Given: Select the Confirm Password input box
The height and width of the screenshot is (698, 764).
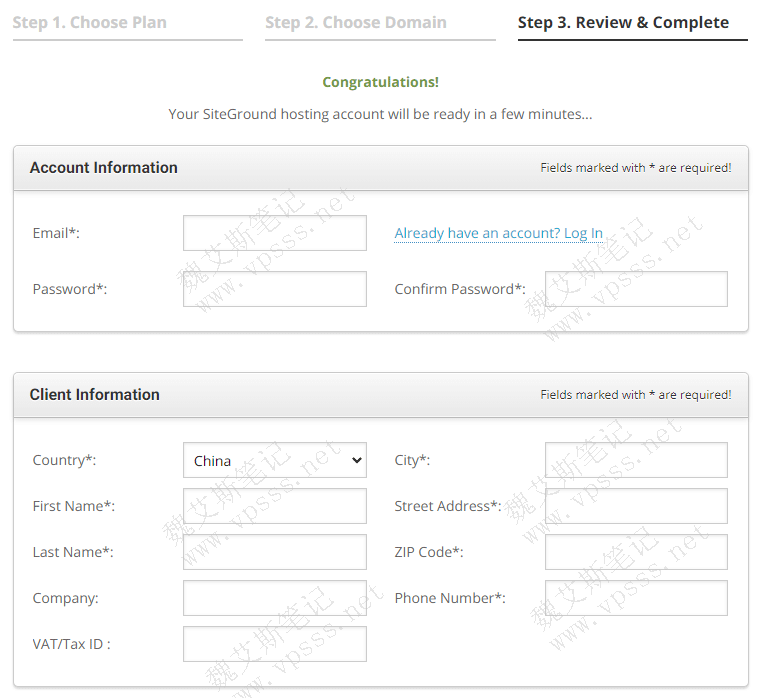Looking at the screenshot, I should point(636,289).
